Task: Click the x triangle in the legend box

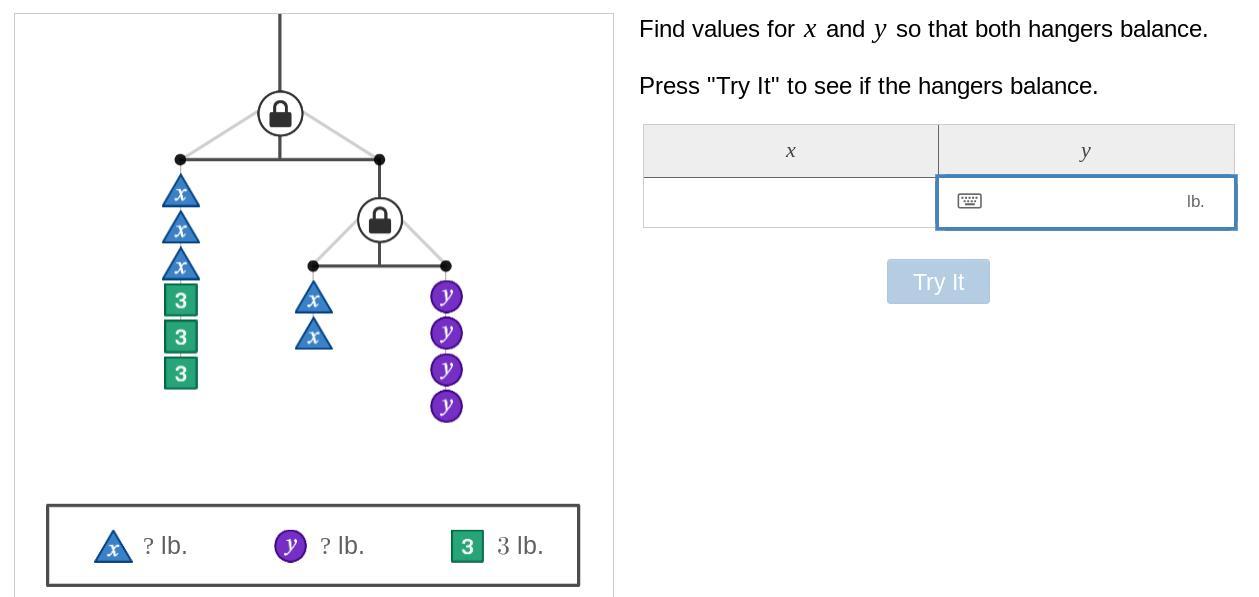Action: pos(113,547)
